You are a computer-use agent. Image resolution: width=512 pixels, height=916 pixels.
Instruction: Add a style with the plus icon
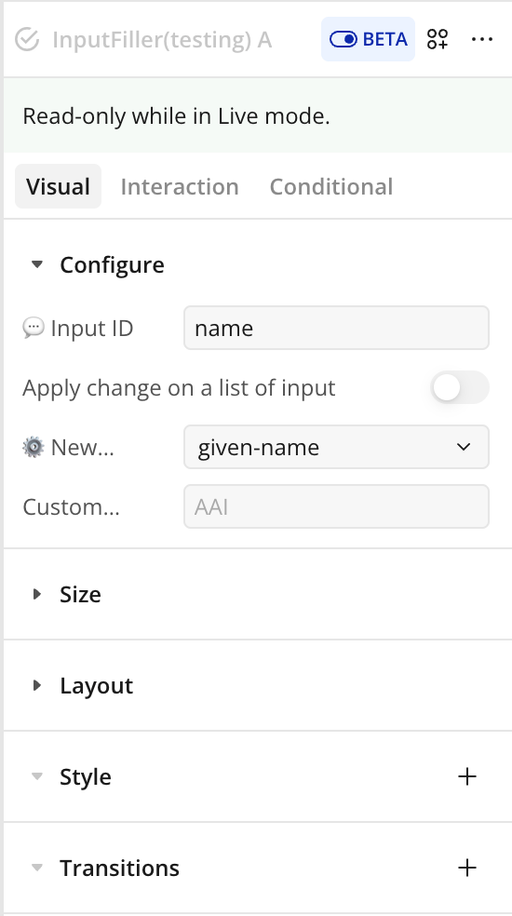(x=467, y=776)
